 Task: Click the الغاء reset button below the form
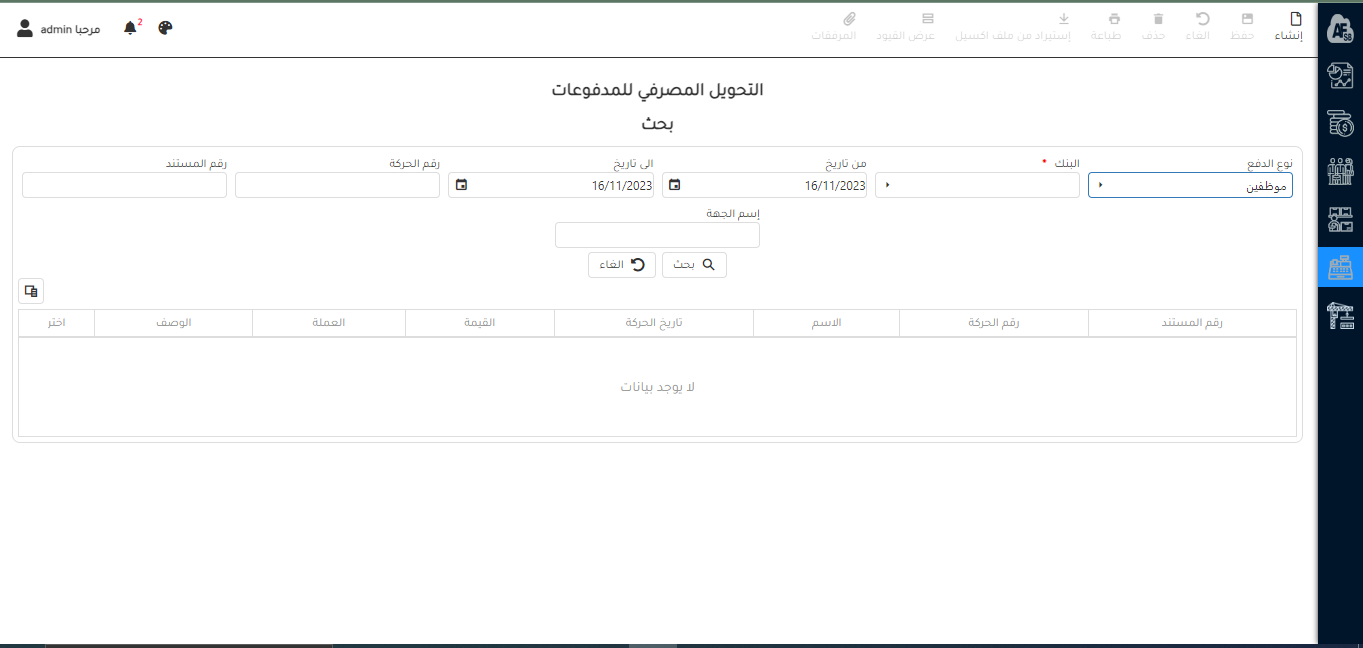click(621, 265)
